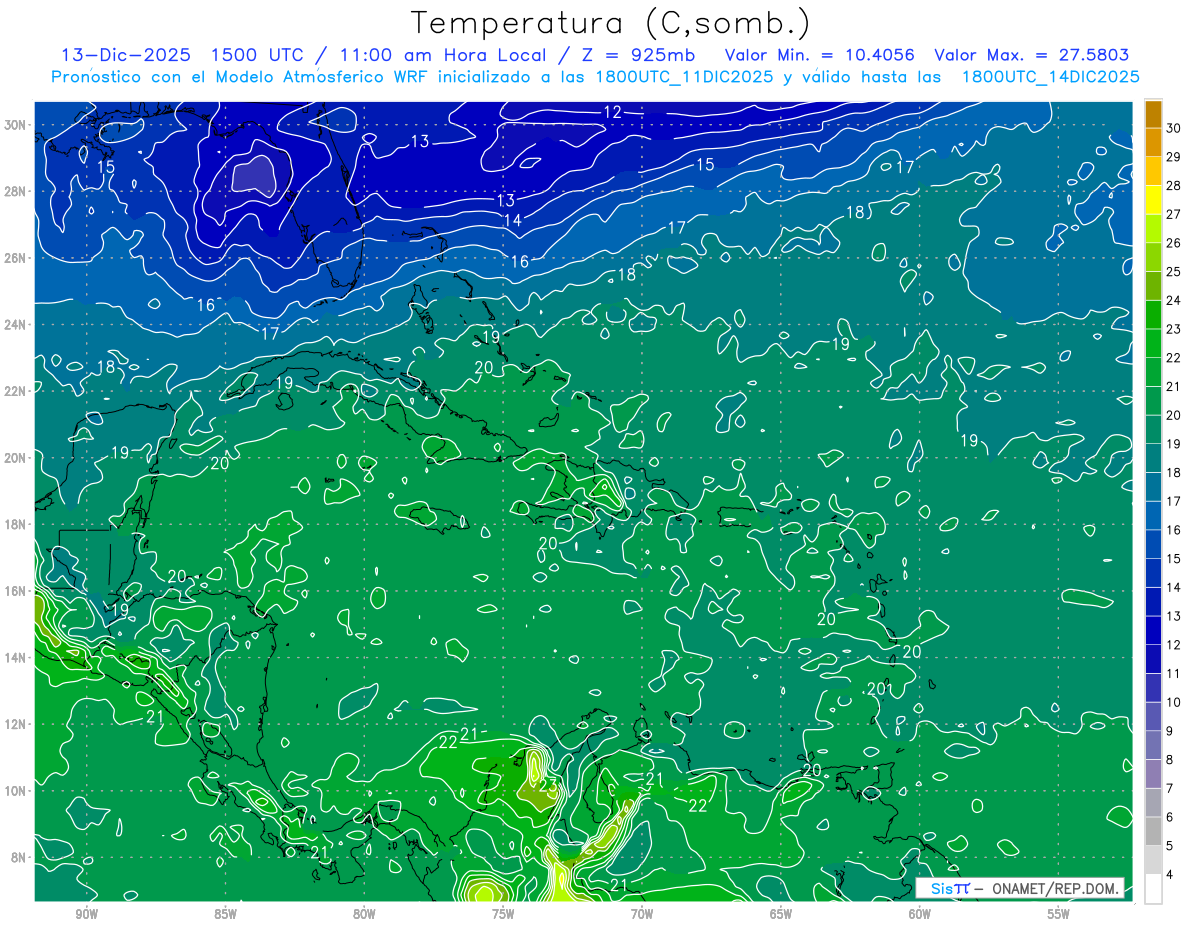Viewport: 1200px width, 927px height.
Task: Click longitude axis label 85W
Action: (x=225, y=914)
